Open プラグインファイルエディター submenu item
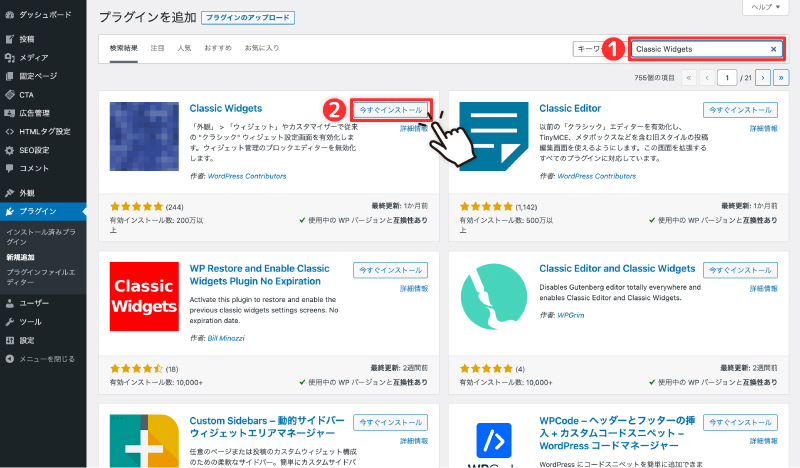The width and height of the screenshot is (800, 468). pyautogui.click(x=41, y=277)
